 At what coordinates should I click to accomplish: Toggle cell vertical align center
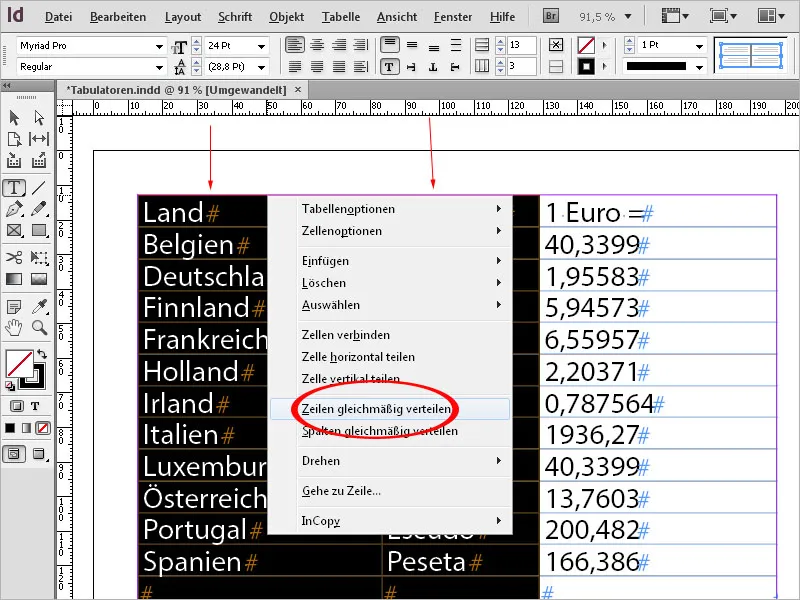click(x=412, y=45)
